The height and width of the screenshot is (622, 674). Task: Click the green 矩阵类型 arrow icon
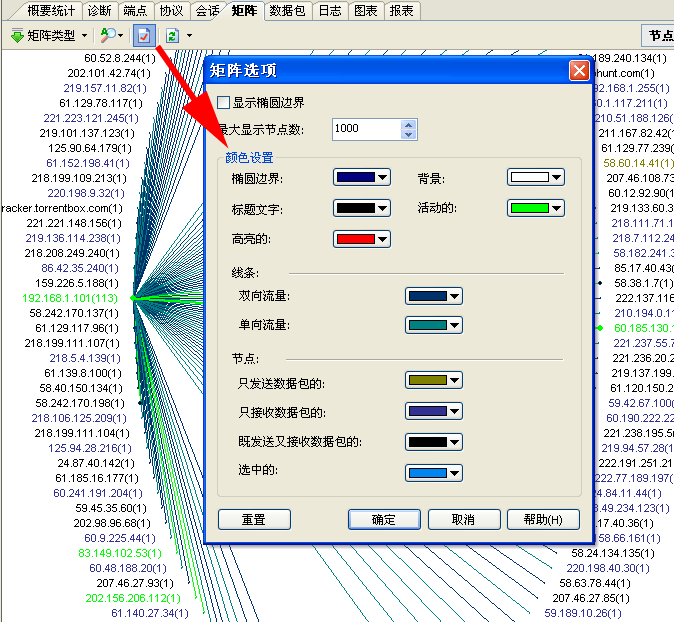point(17,35)
